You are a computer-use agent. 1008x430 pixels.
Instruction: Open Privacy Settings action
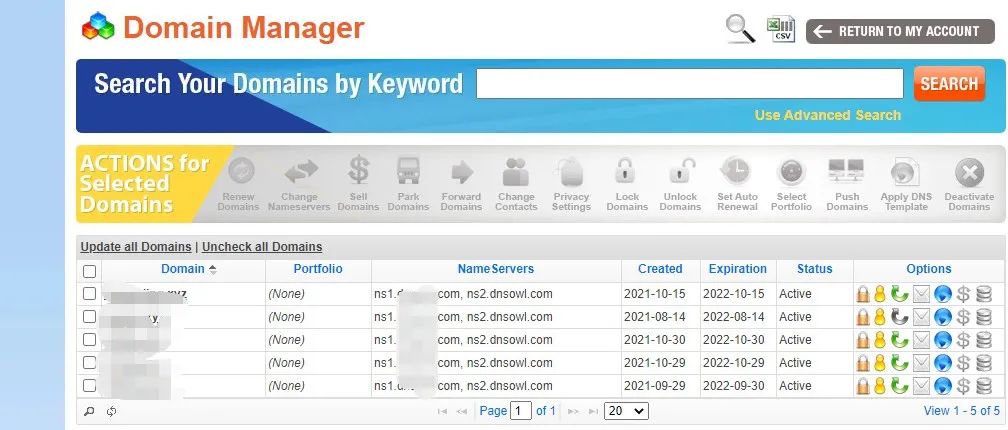571,172
